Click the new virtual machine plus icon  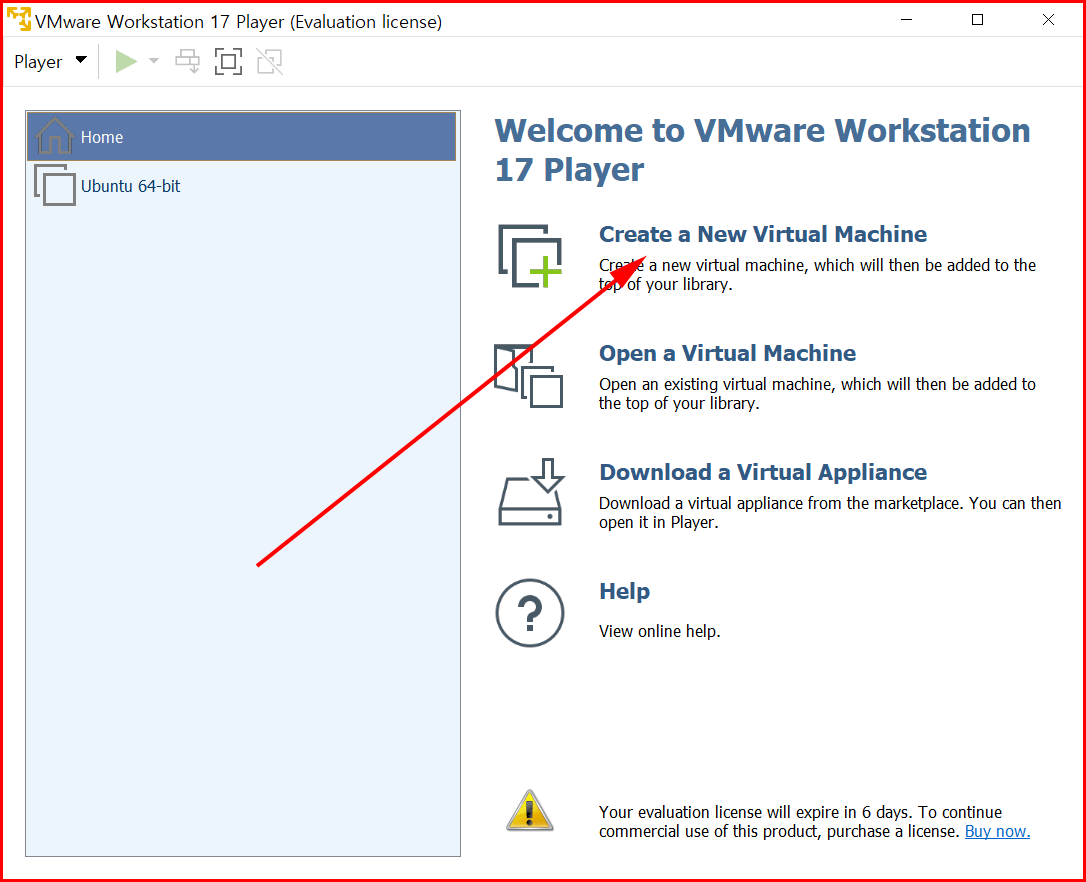(x=531, y=256)
